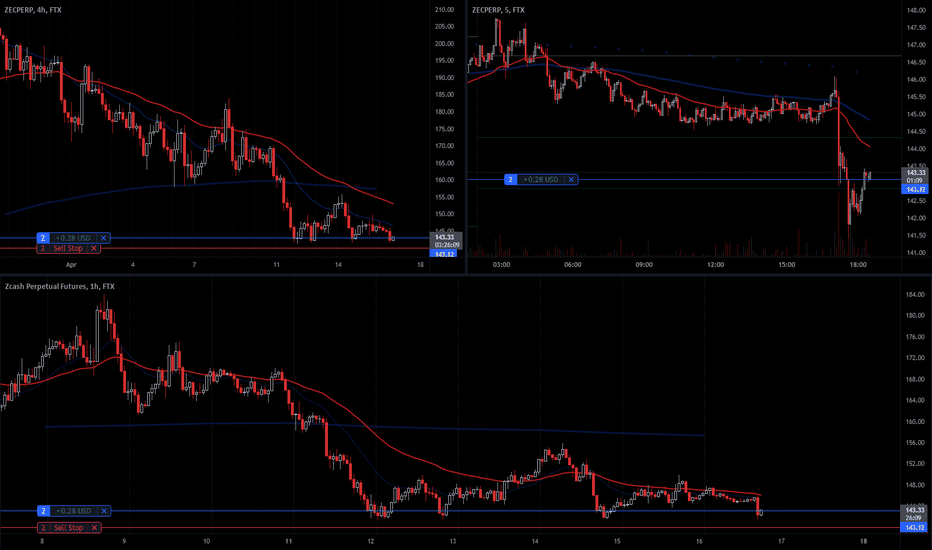Open the ZECPERP, 4h, FTX chart title
The width and height of the screenshot is (932, 550).
(x=33, y=10)
